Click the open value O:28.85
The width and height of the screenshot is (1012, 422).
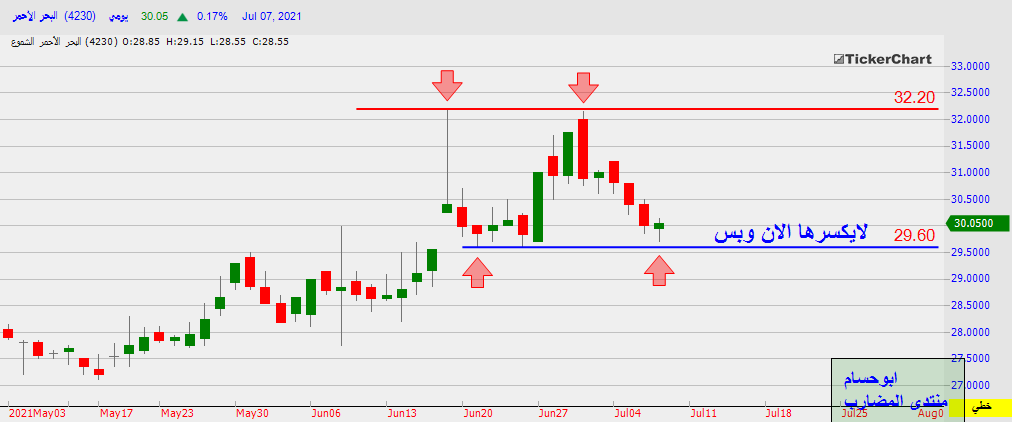pos(142,42)
